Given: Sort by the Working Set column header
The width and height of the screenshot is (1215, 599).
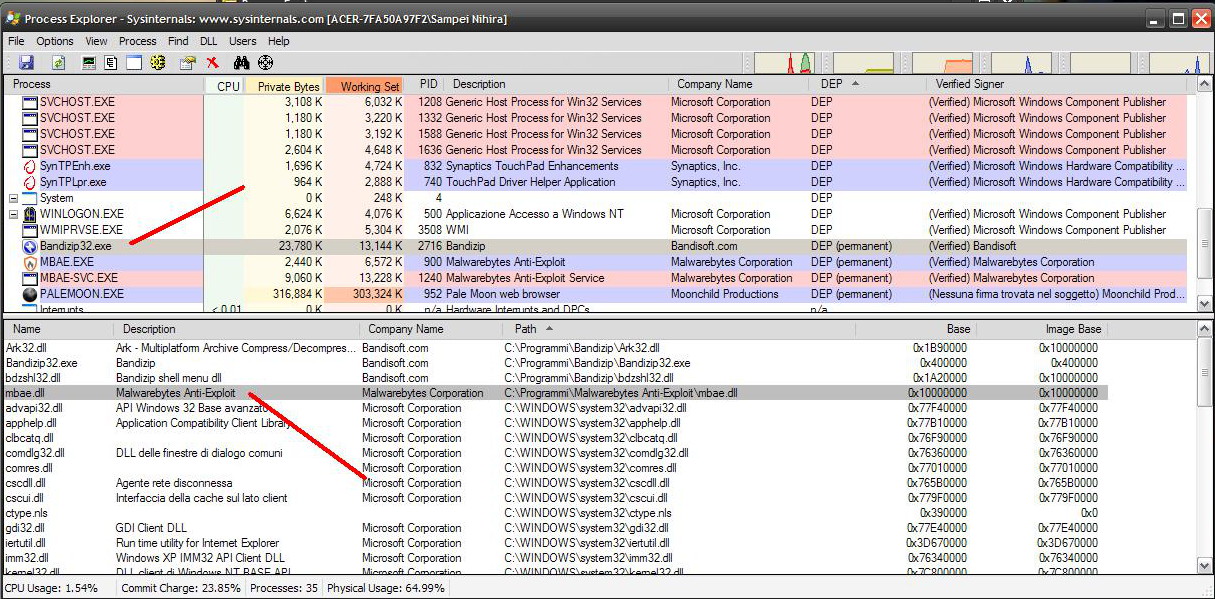Looking at the screenshot, I should (x=365, y=86).
